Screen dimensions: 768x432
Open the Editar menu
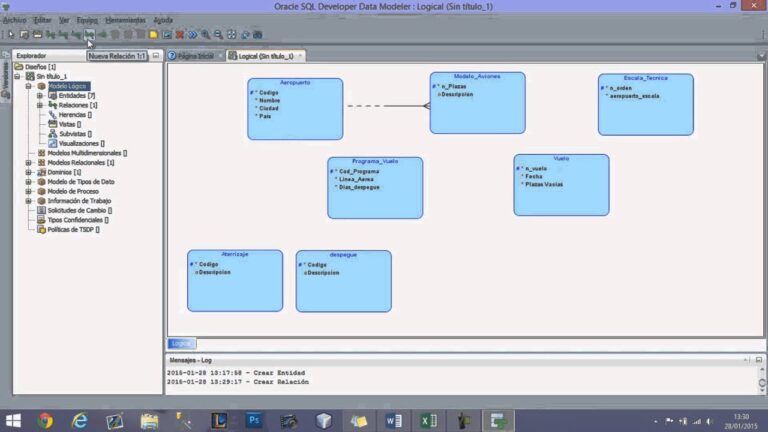[42, 20]
